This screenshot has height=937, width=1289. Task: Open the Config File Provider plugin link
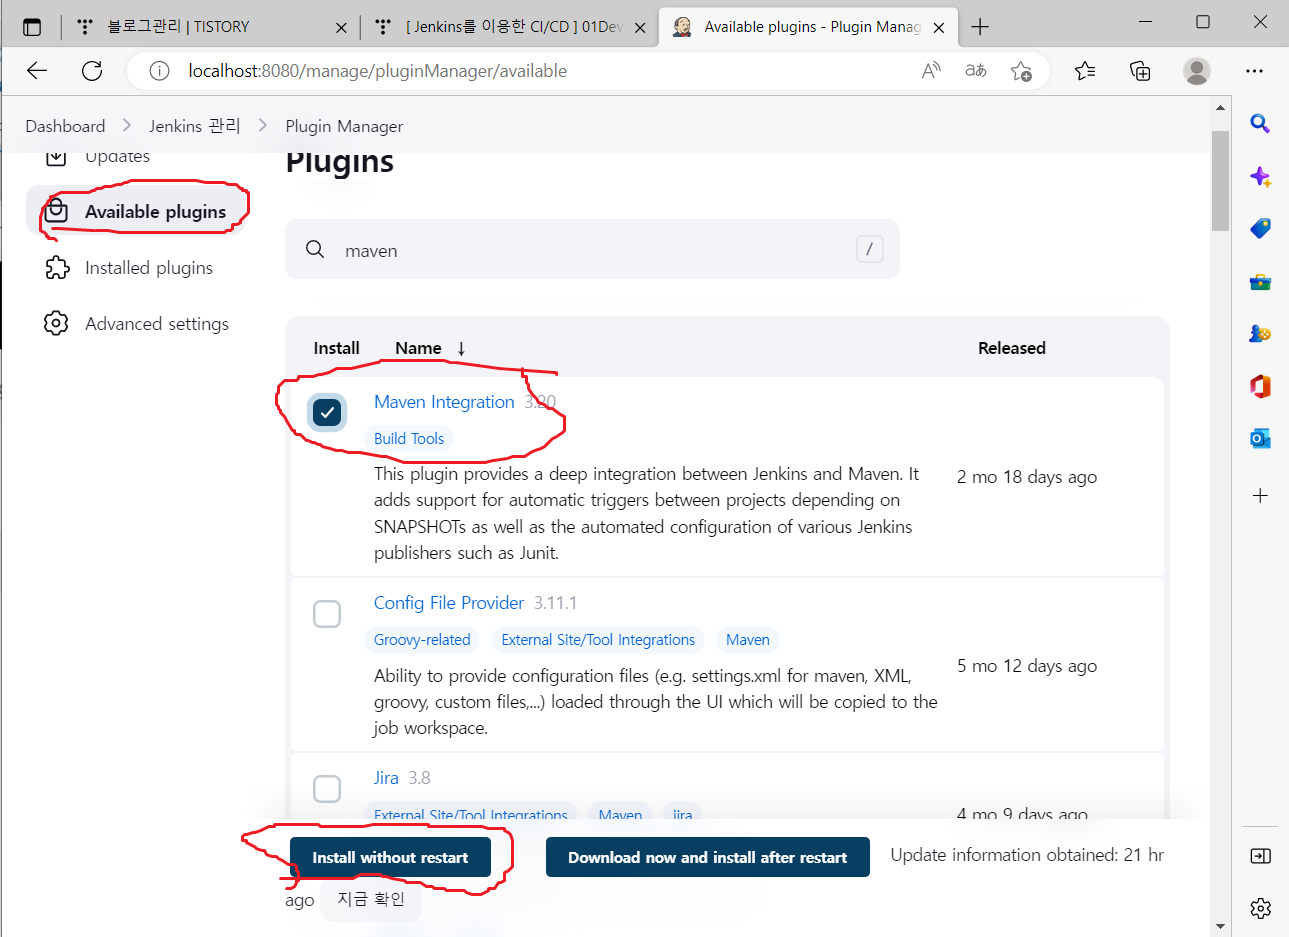(x=449, y=602)
